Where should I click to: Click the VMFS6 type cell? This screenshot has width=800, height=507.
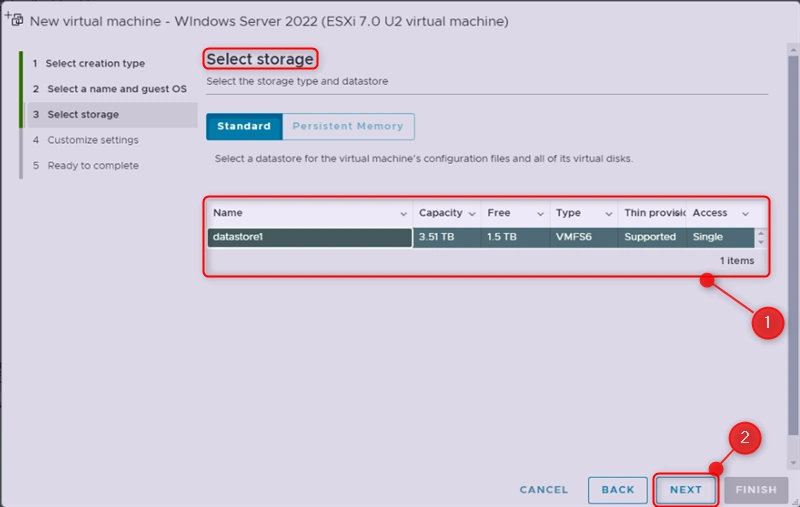[x=584, y=237]
